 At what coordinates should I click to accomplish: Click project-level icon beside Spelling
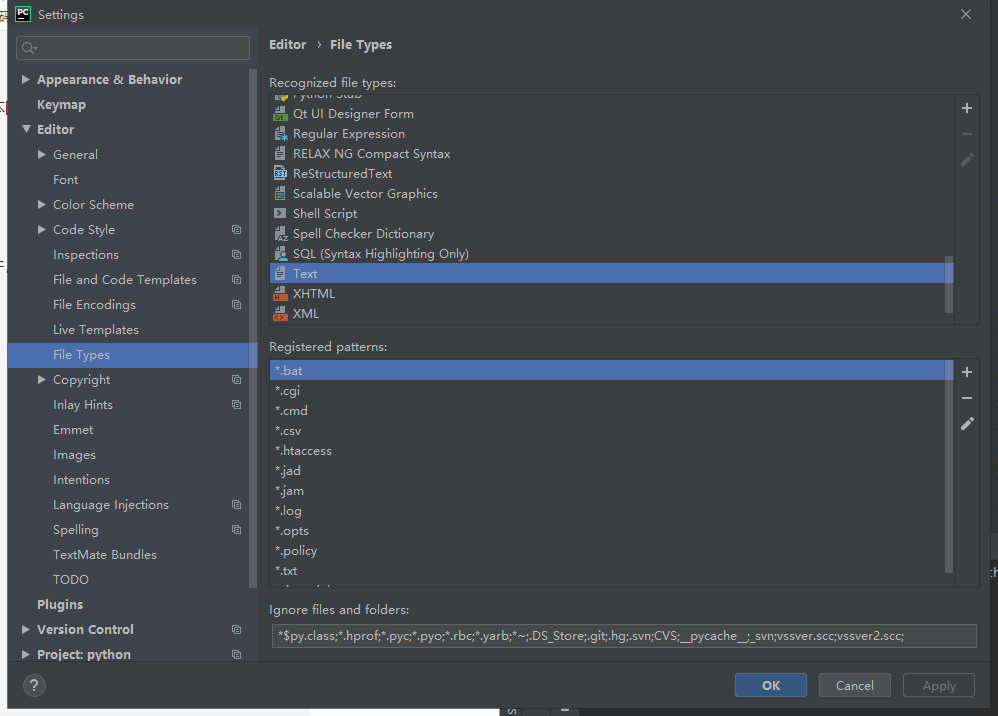click(x=236, y=530)
